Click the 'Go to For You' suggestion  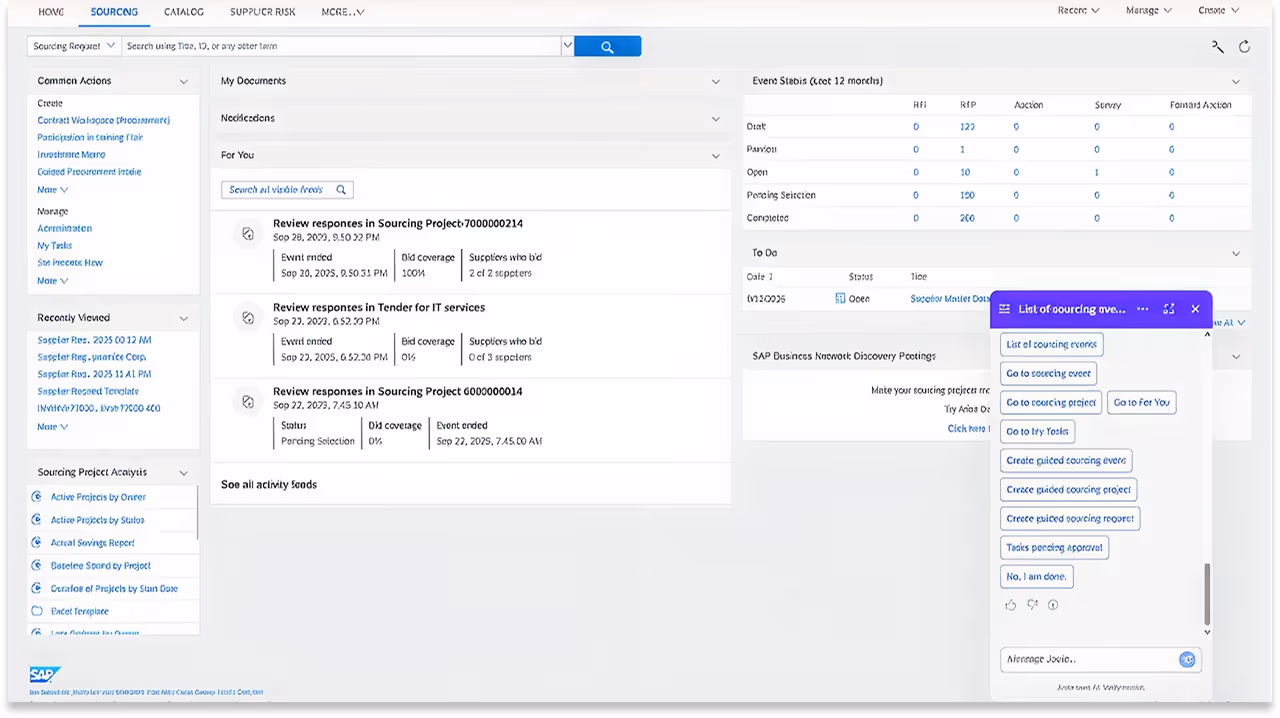click(1141, 402)
